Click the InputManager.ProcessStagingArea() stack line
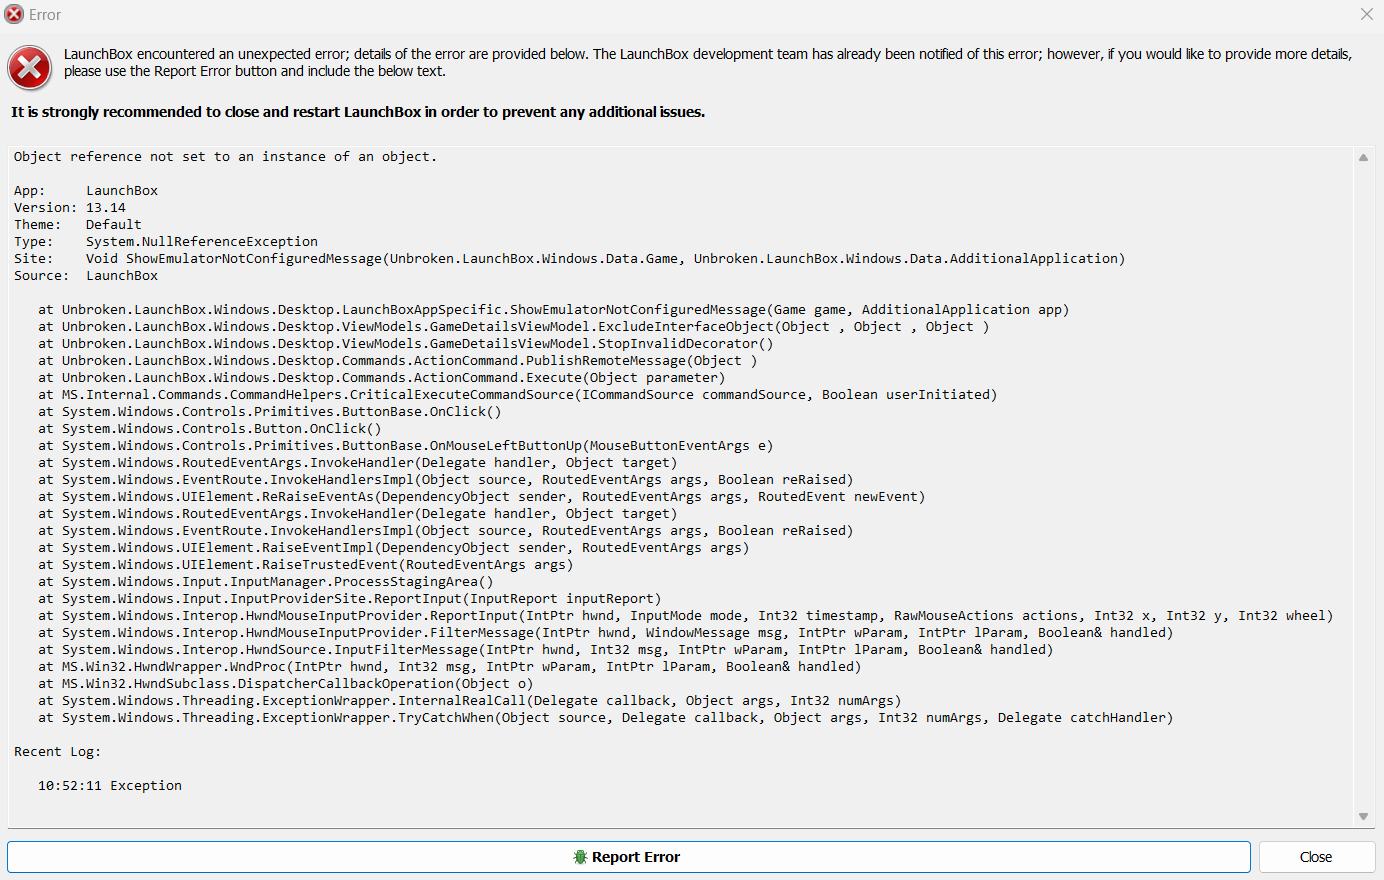1384x880 pixels. (x=266, y=582)
